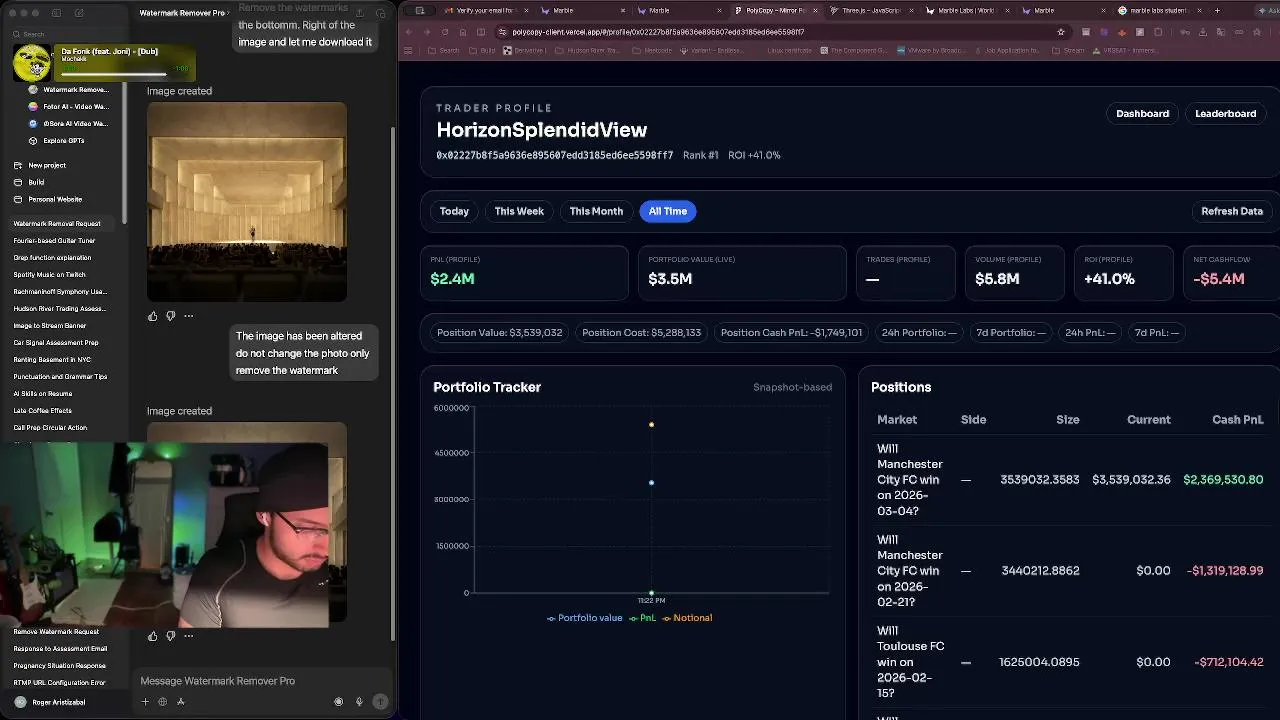
Task: Open Fotor AI Video GPT in sidebar
Action: tap(68, 107)
